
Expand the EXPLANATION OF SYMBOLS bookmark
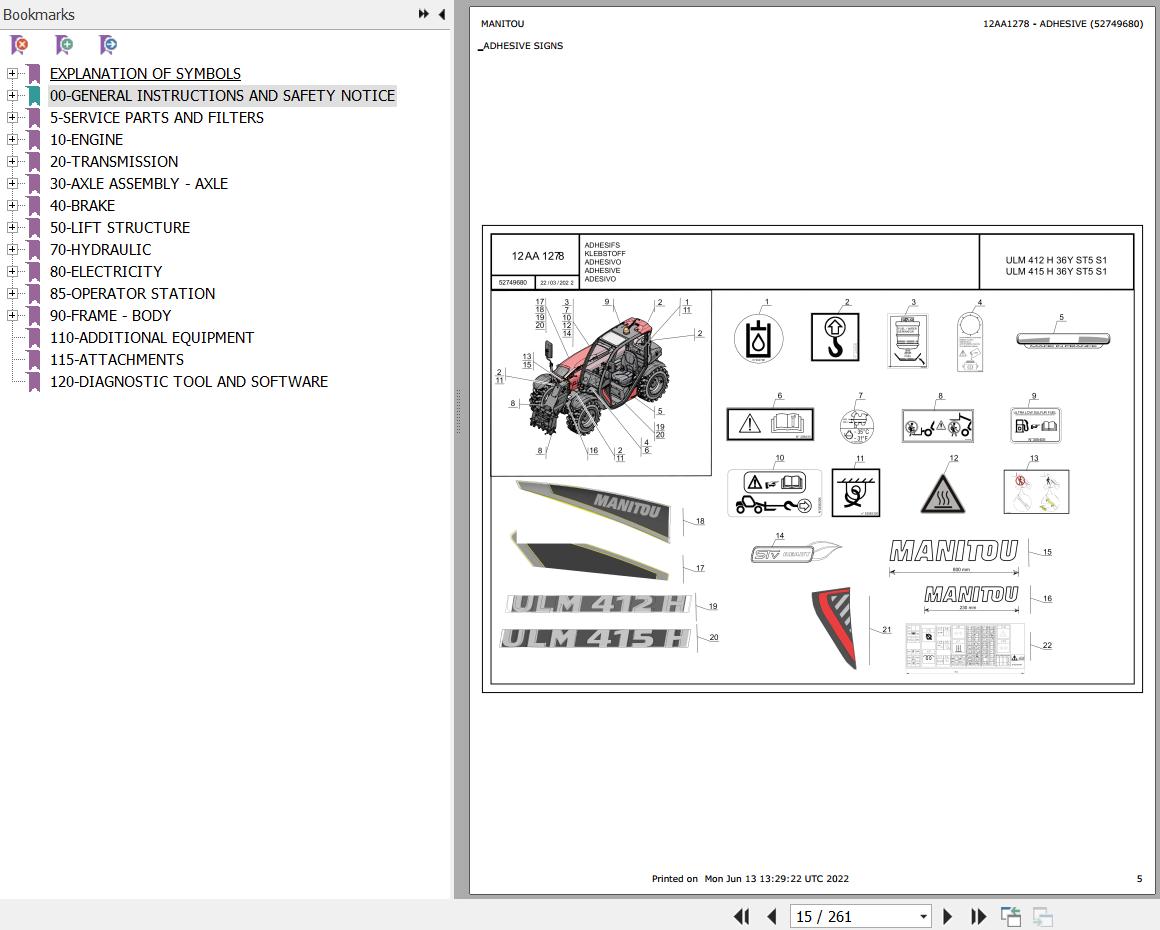coord(12,73)
